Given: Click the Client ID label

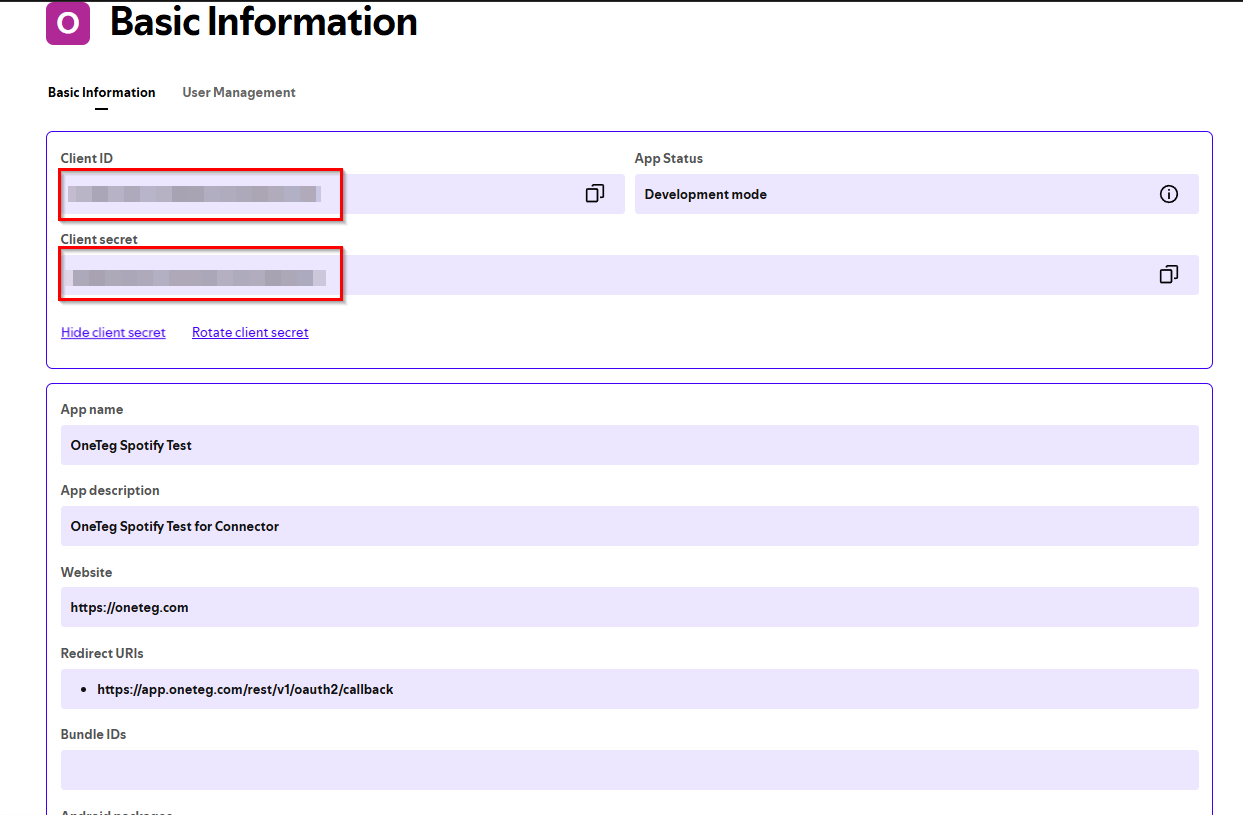Looking at the screenshot, I should click(87, 158).
